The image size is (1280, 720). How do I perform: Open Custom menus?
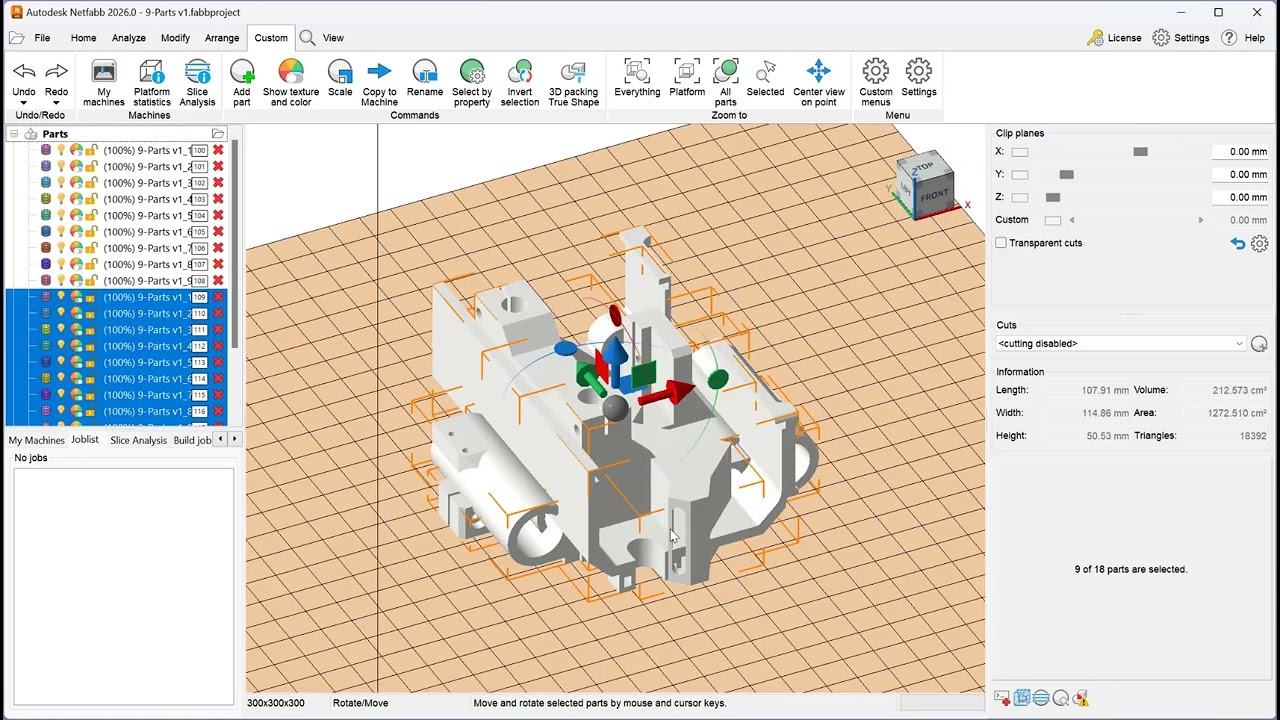click(876, 82)
